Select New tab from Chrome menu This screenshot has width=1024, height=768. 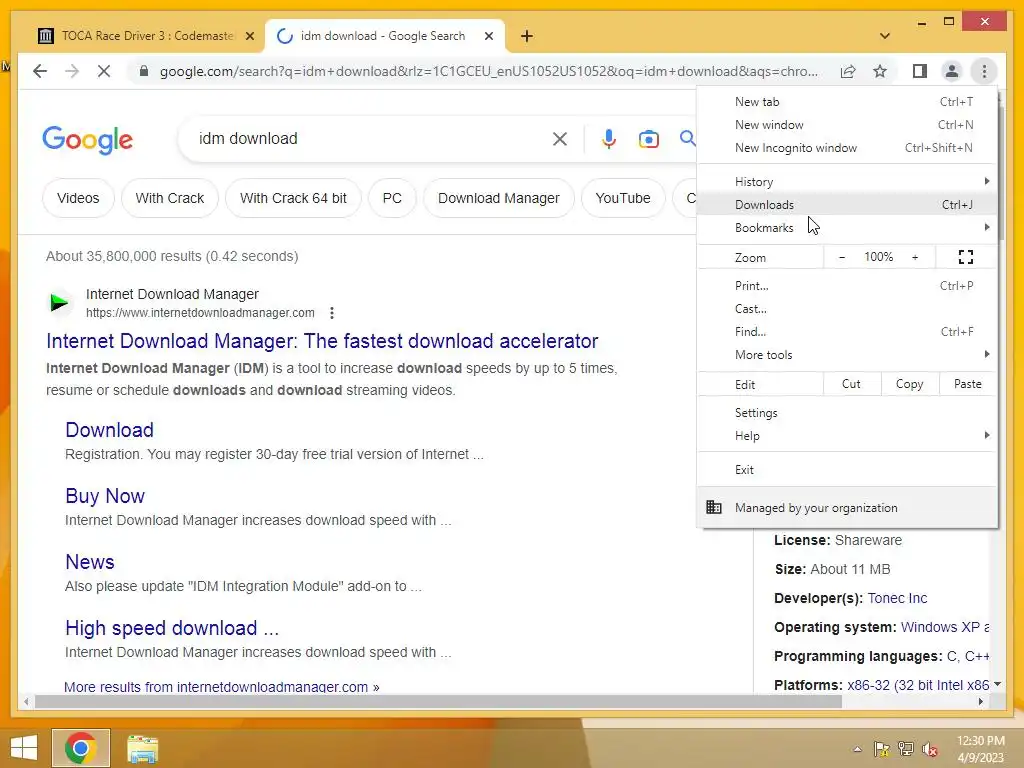pyautogui.click(x=848, y=102)
